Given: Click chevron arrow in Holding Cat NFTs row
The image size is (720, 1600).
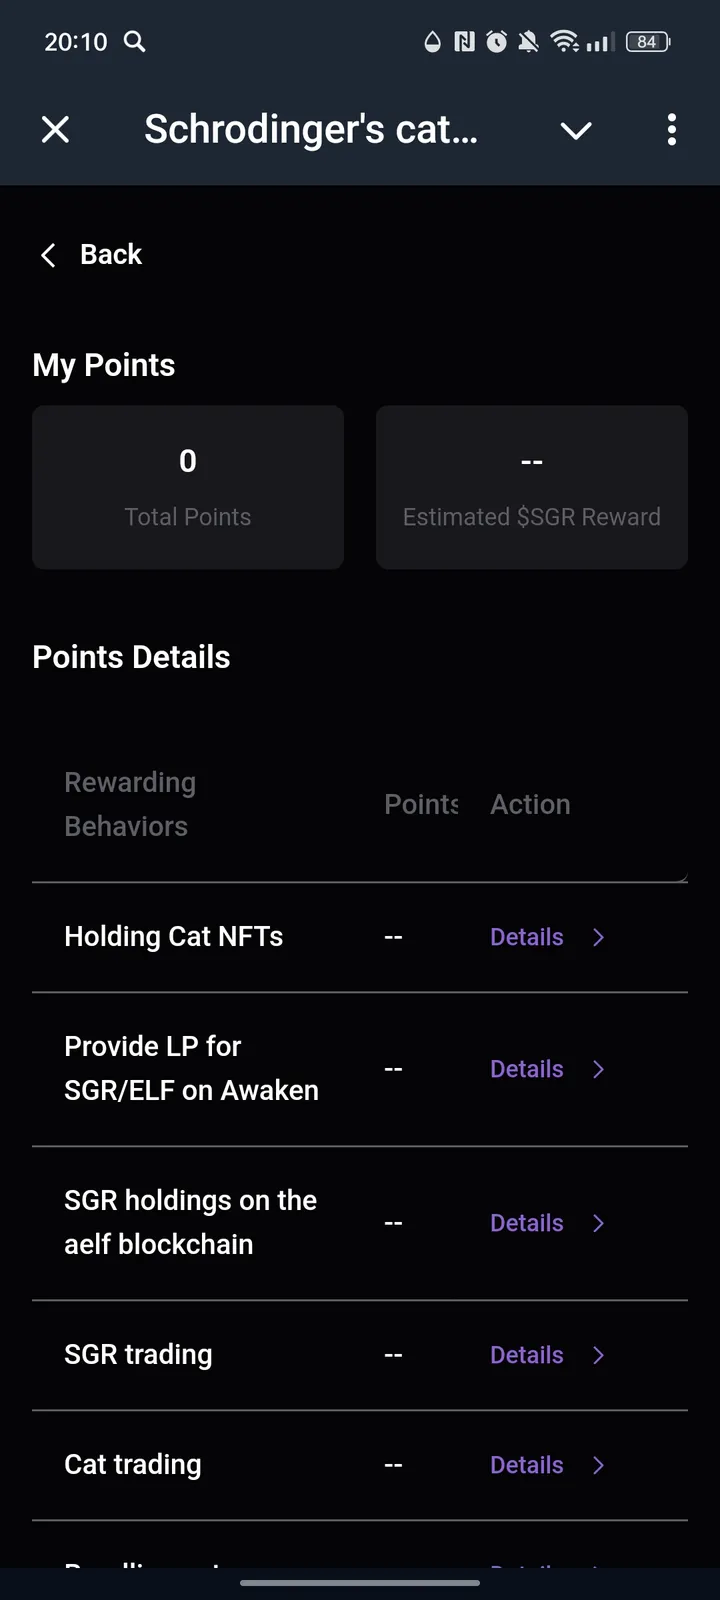Looking at the screenshot, I should 598,937.
